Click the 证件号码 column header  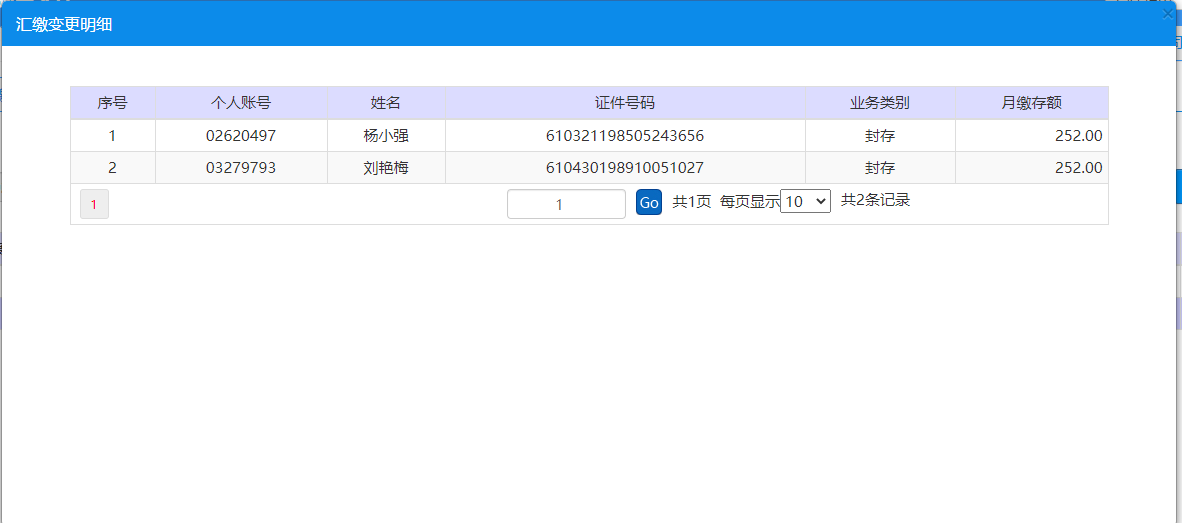(625, 103)
